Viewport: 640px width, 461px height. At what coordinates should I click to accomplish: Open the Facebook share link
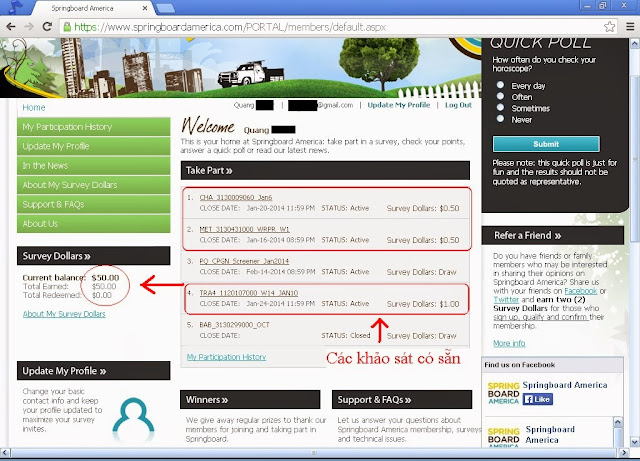tap(580, 291)
